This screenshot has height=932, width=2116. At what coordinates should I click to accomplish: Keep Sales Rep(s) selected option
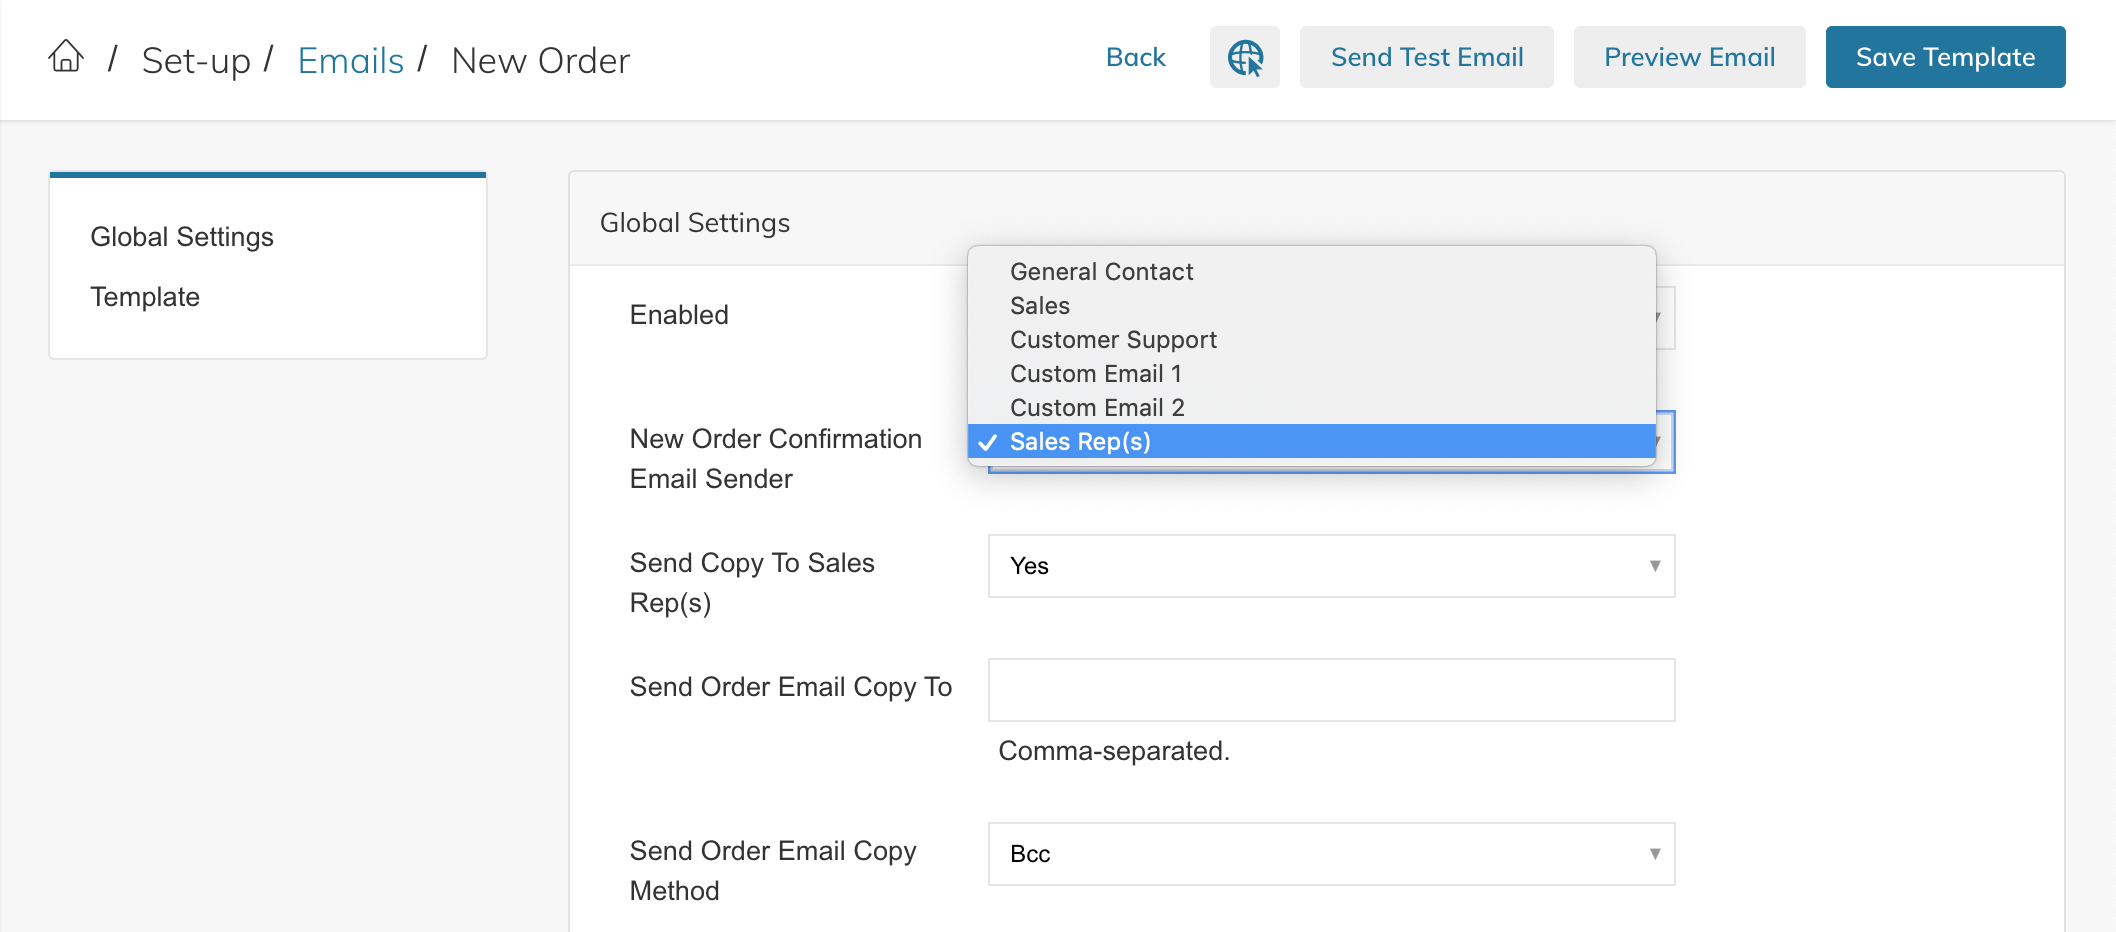coord(1312,442)
